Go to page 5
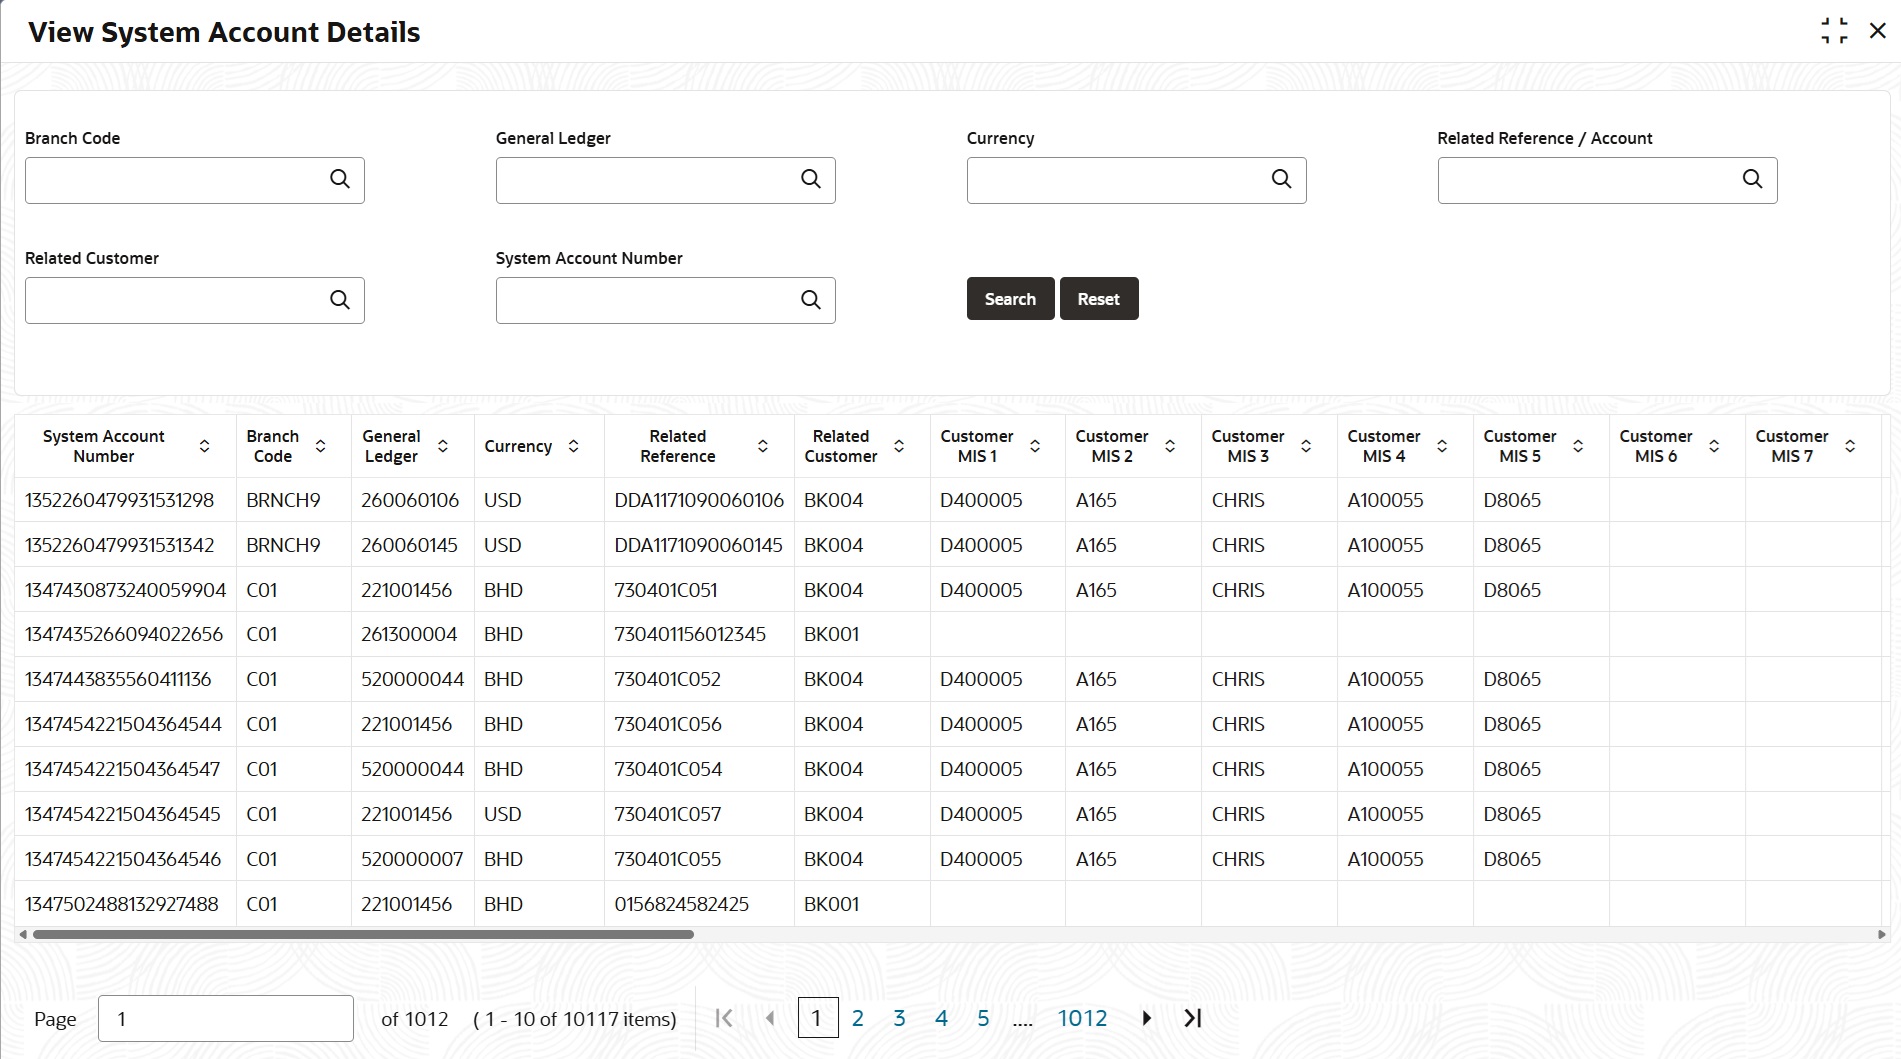The width and height of the screenshot is (1901, 1059). 983,1018
